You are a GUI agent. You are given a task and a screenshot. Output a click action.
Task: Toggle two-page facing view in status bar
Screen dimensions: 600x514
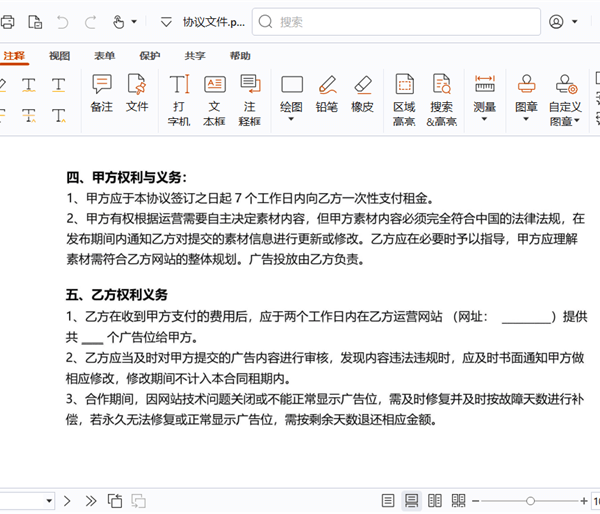(x=434, y=500)
